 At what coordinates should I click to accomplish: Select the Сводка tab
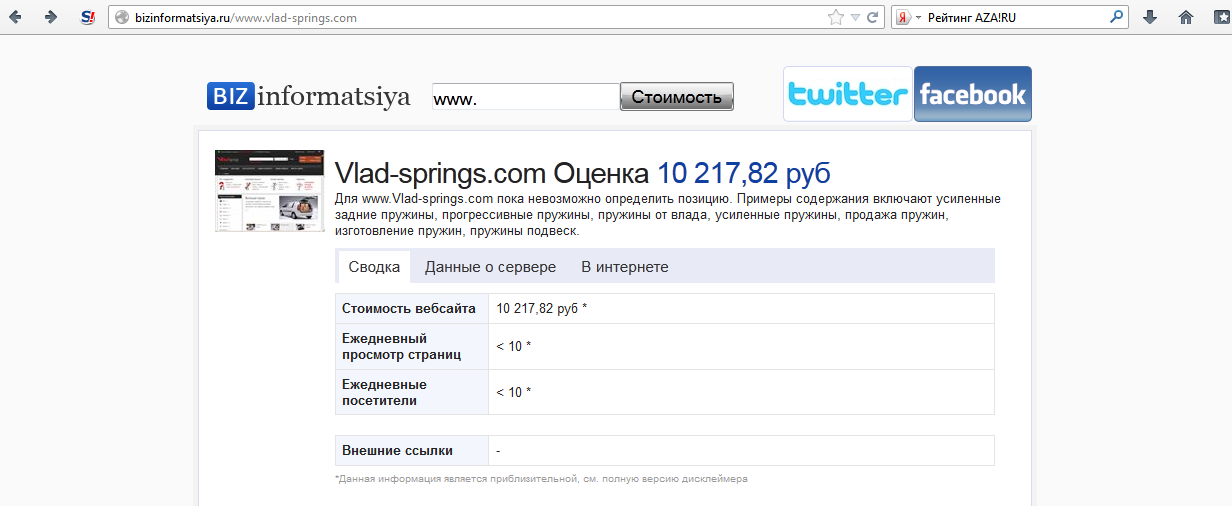tap(374, 267)
